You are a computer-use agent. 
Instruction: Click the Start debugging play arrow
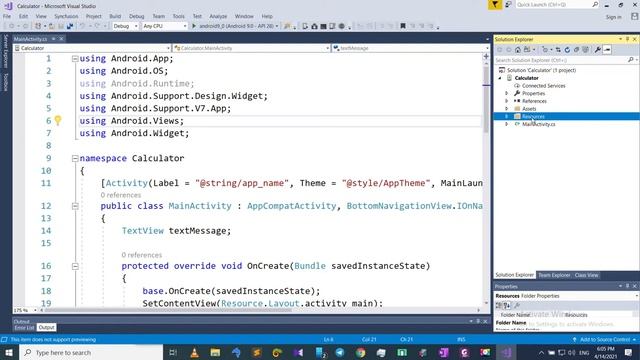click(x=194, y=26)
